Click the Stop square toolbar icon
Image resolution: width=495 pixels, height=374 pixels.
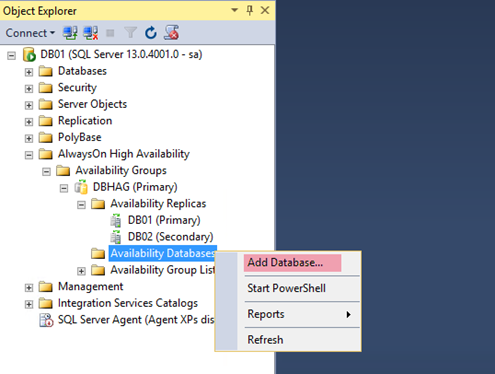(x=110, y=33)
